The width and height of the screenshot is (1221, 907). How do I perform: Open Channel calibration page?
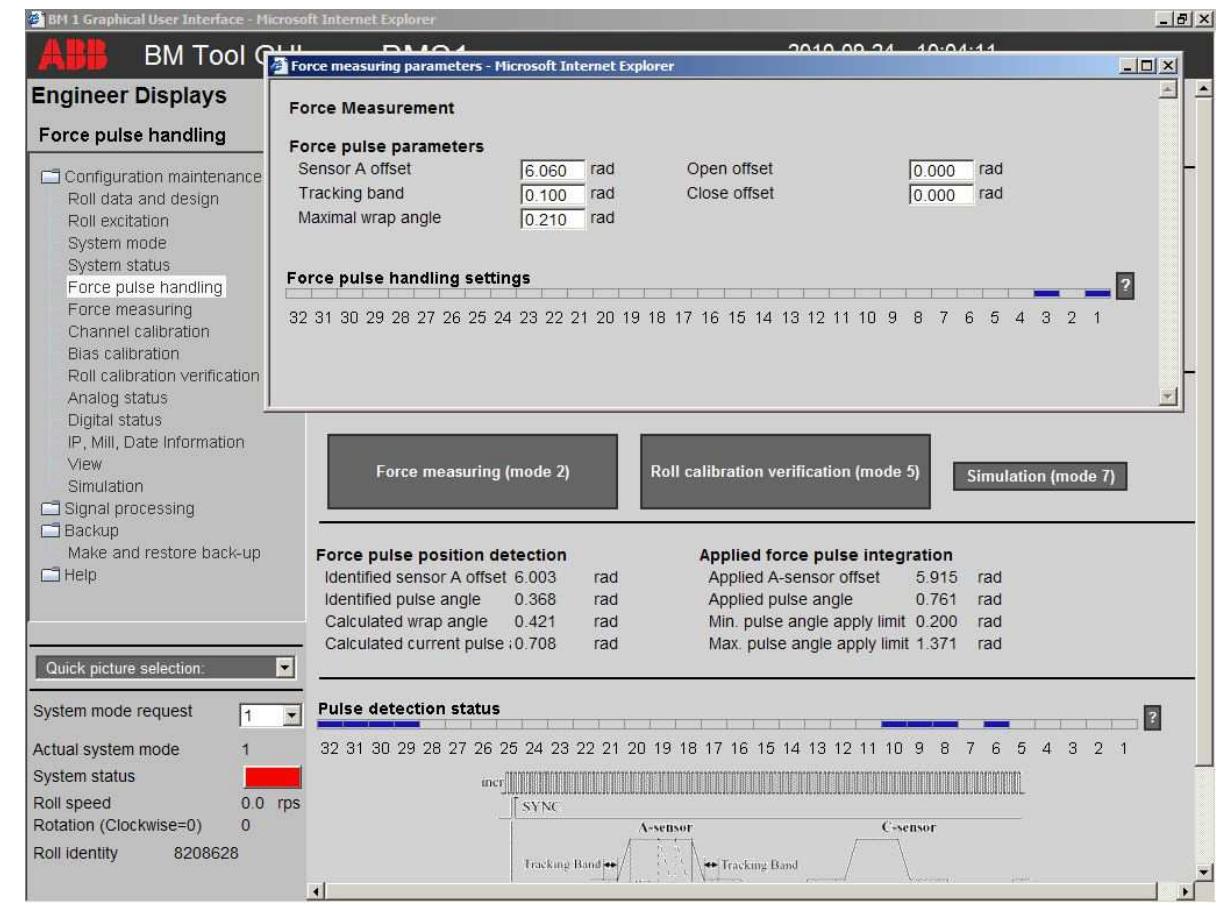point(139,331)
